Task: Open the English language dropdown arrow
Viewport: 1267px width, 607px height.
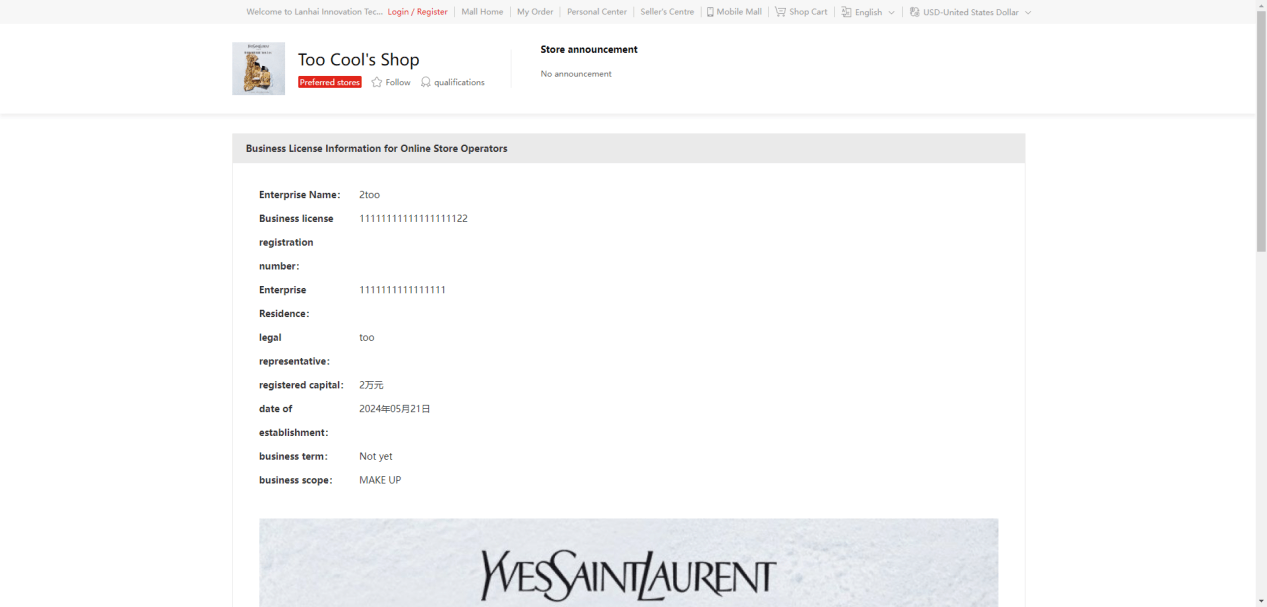Action: 891,13
